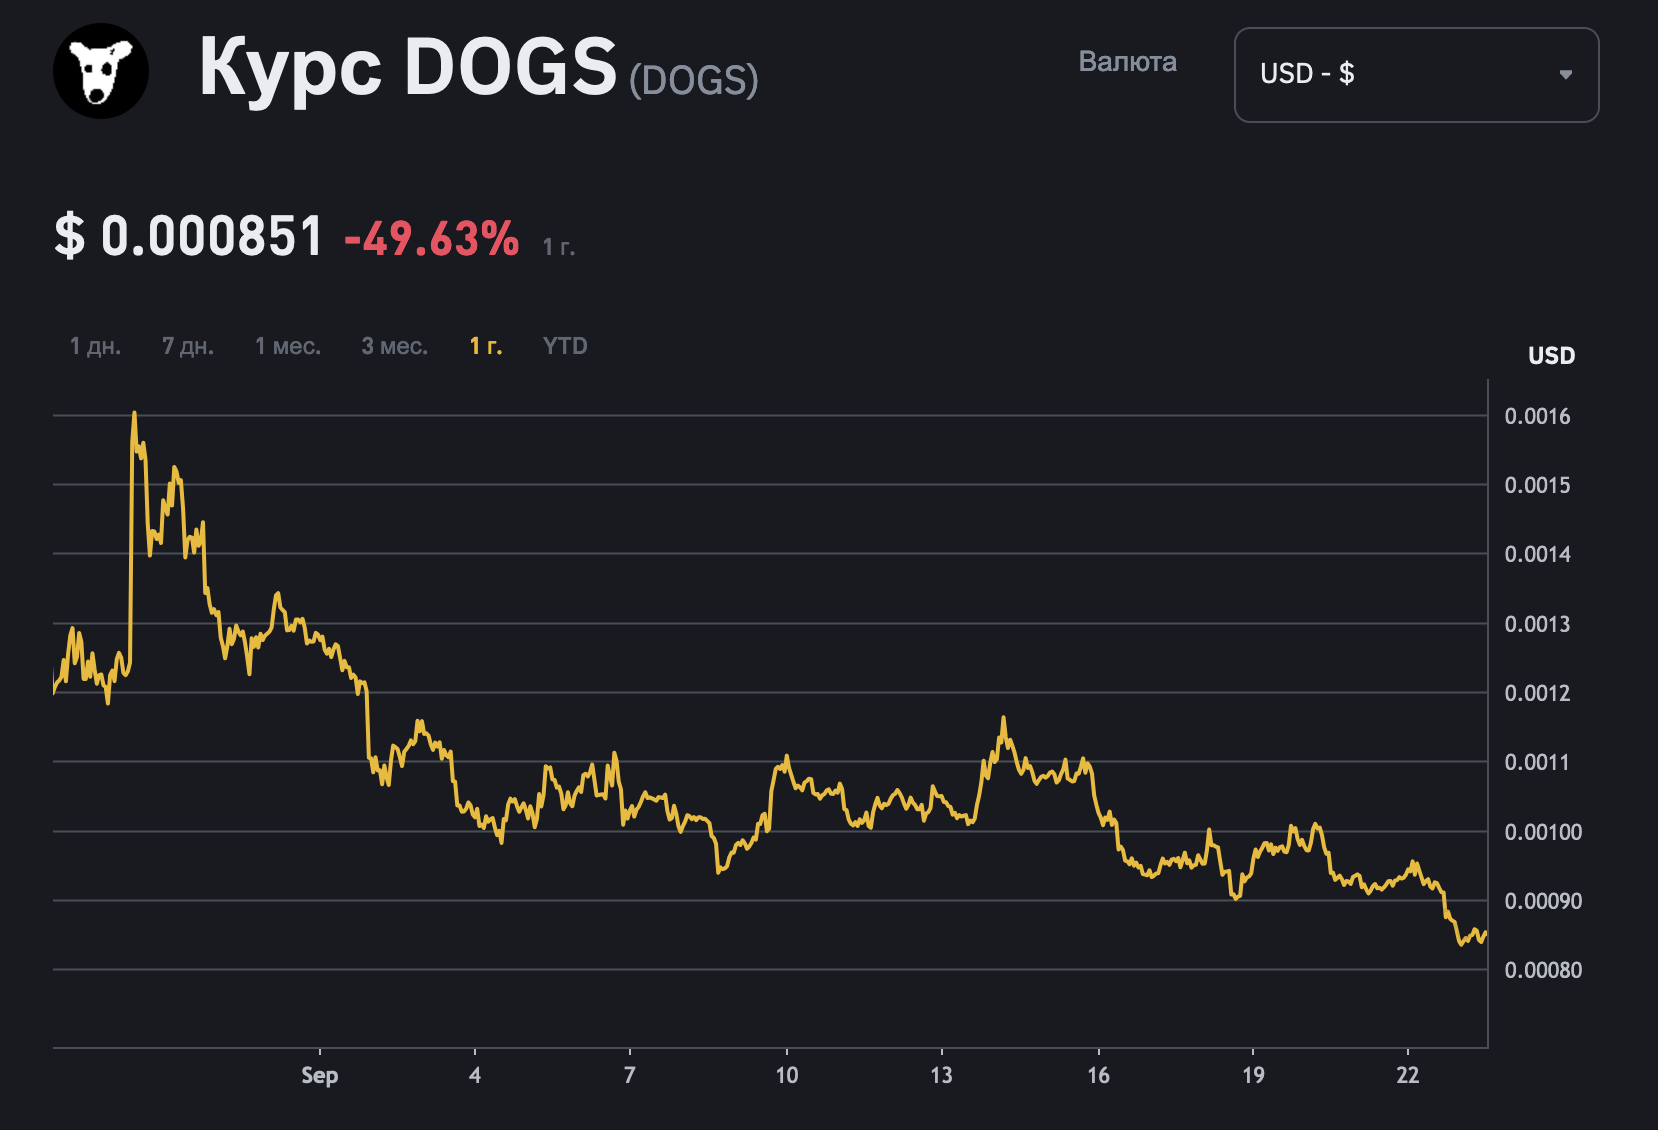Click the date axis label 19
The width and height of the screenshot is (1658, 1130).
click(1253, 1075)
